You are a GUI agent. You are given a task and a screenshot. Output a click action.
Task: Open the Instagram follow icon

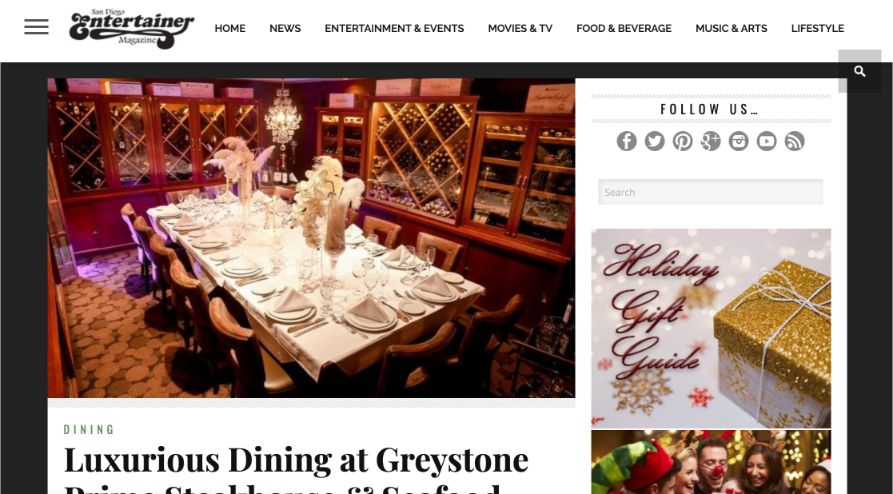click(x=738, y=141)
